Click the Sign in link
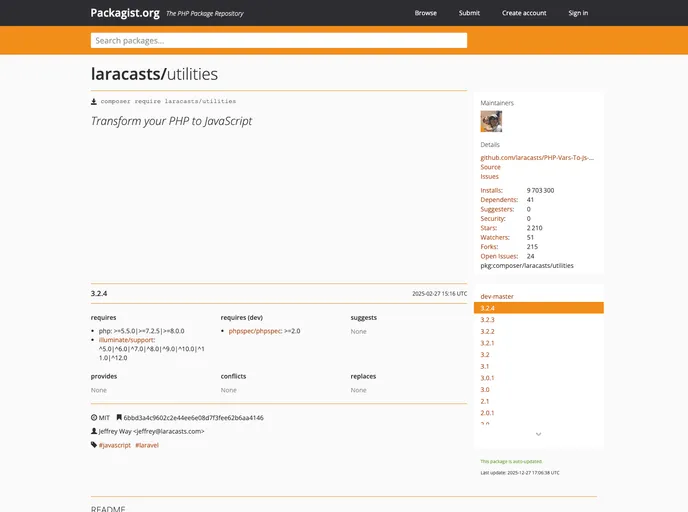This screenshot has height=512, width=688. (x=578, y=13)
